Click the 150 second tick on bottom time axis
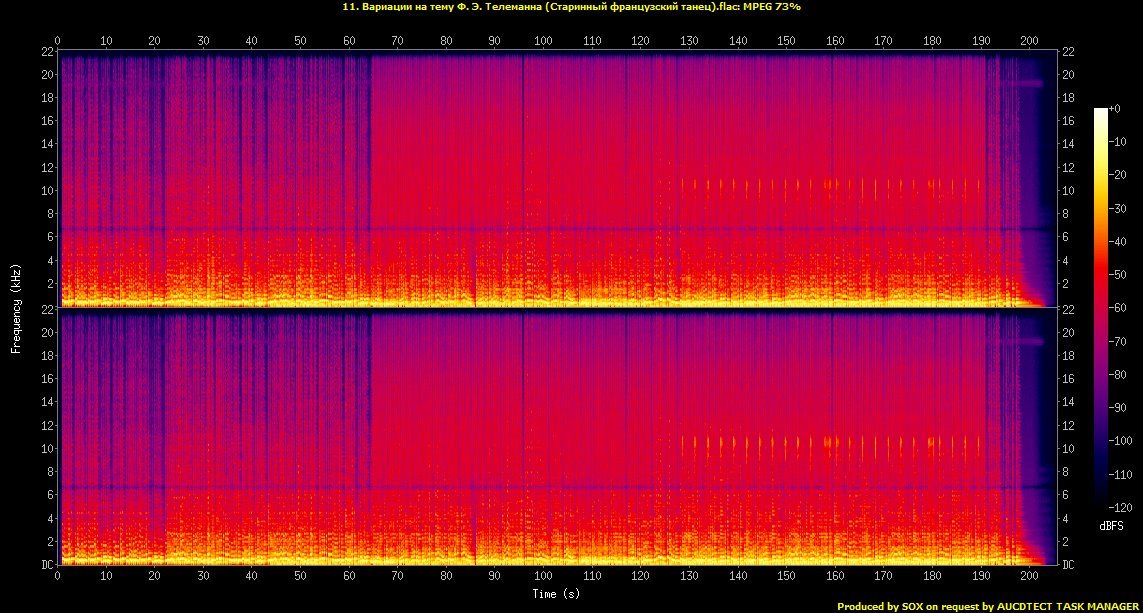Image resolution: width=1143 pixels, height=613 pixels. point(786,577)
